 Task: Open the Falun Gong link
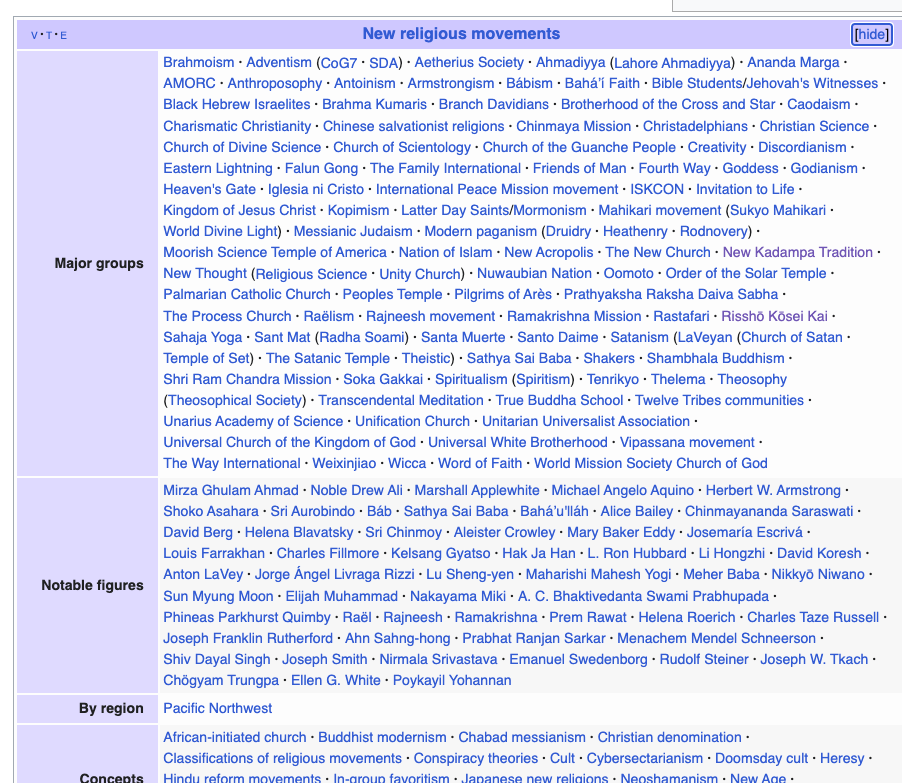pos(321,168)
